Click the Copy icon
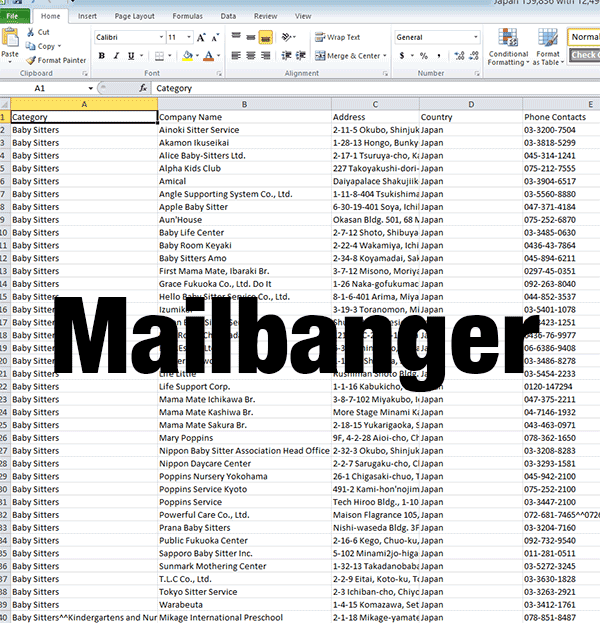 [31, 46]
